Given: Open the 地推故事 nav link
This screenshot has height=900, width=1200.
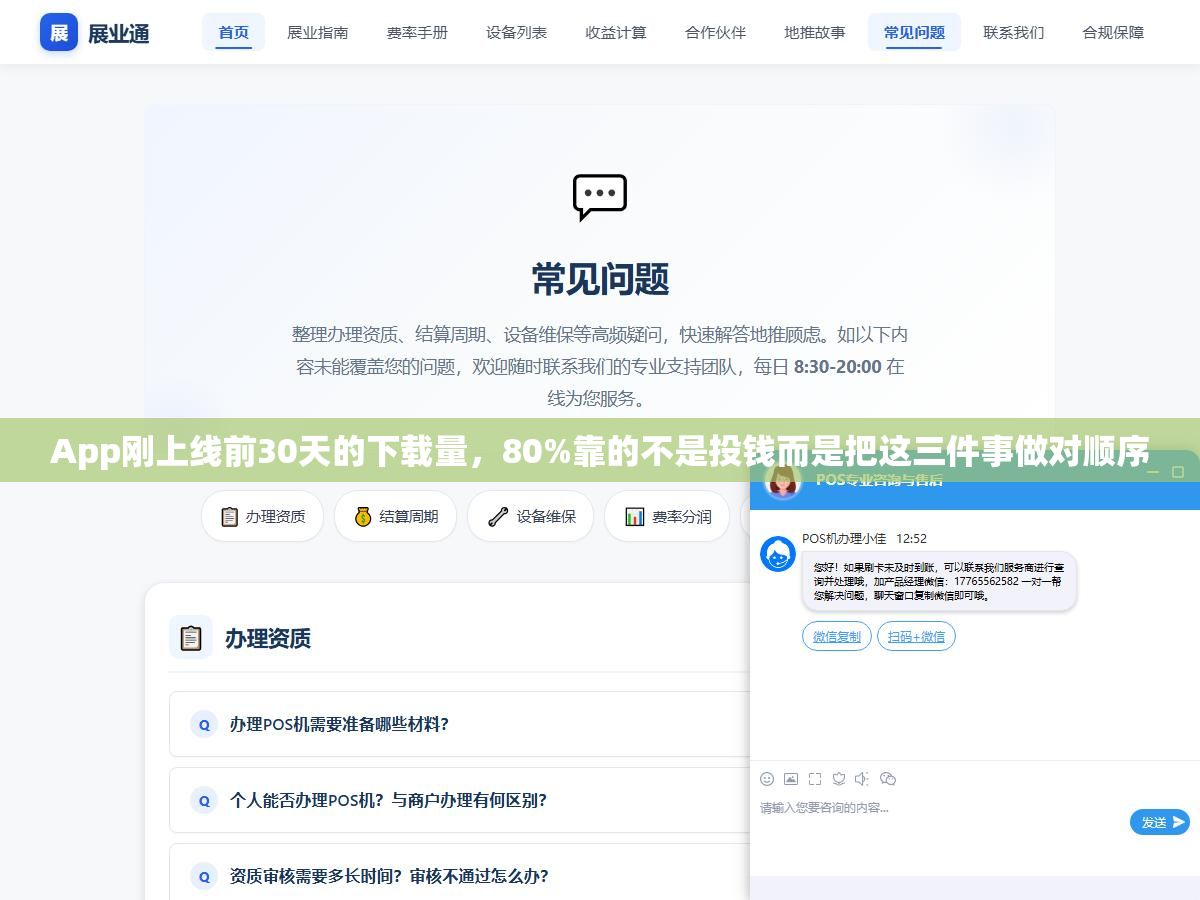Looking at the screenshot, I should tap(815, 32).
